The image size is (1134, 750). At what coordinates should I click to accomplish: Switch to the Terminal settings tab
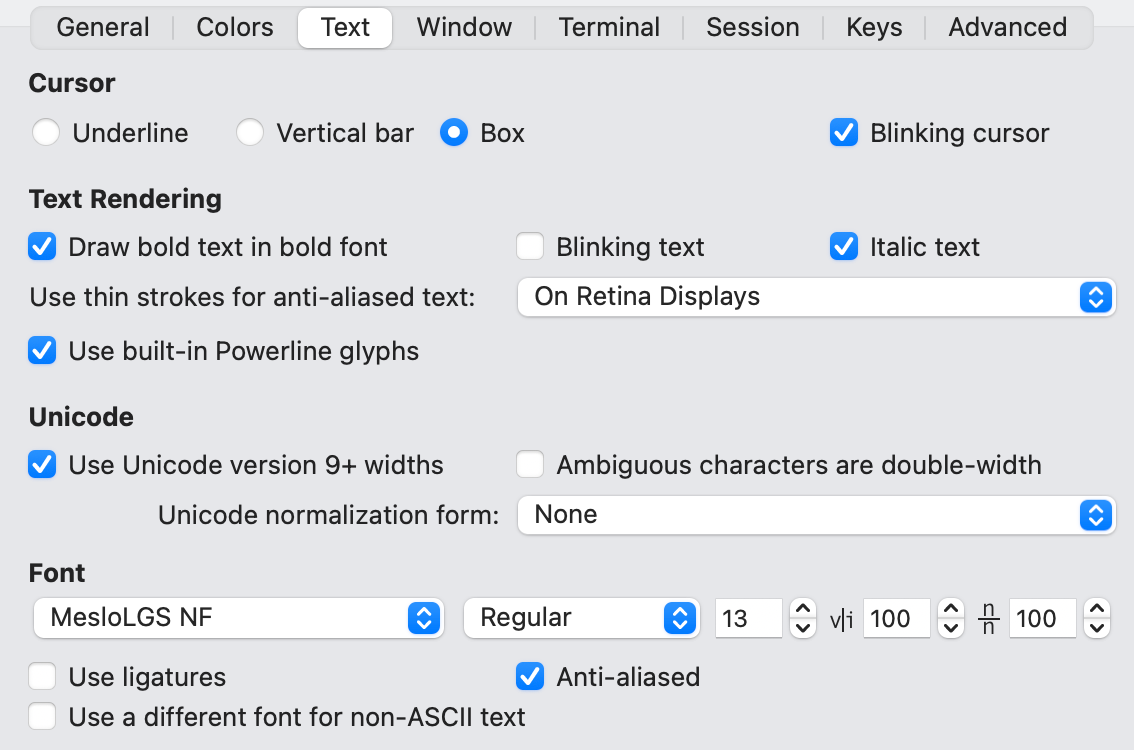click(608, 27)
